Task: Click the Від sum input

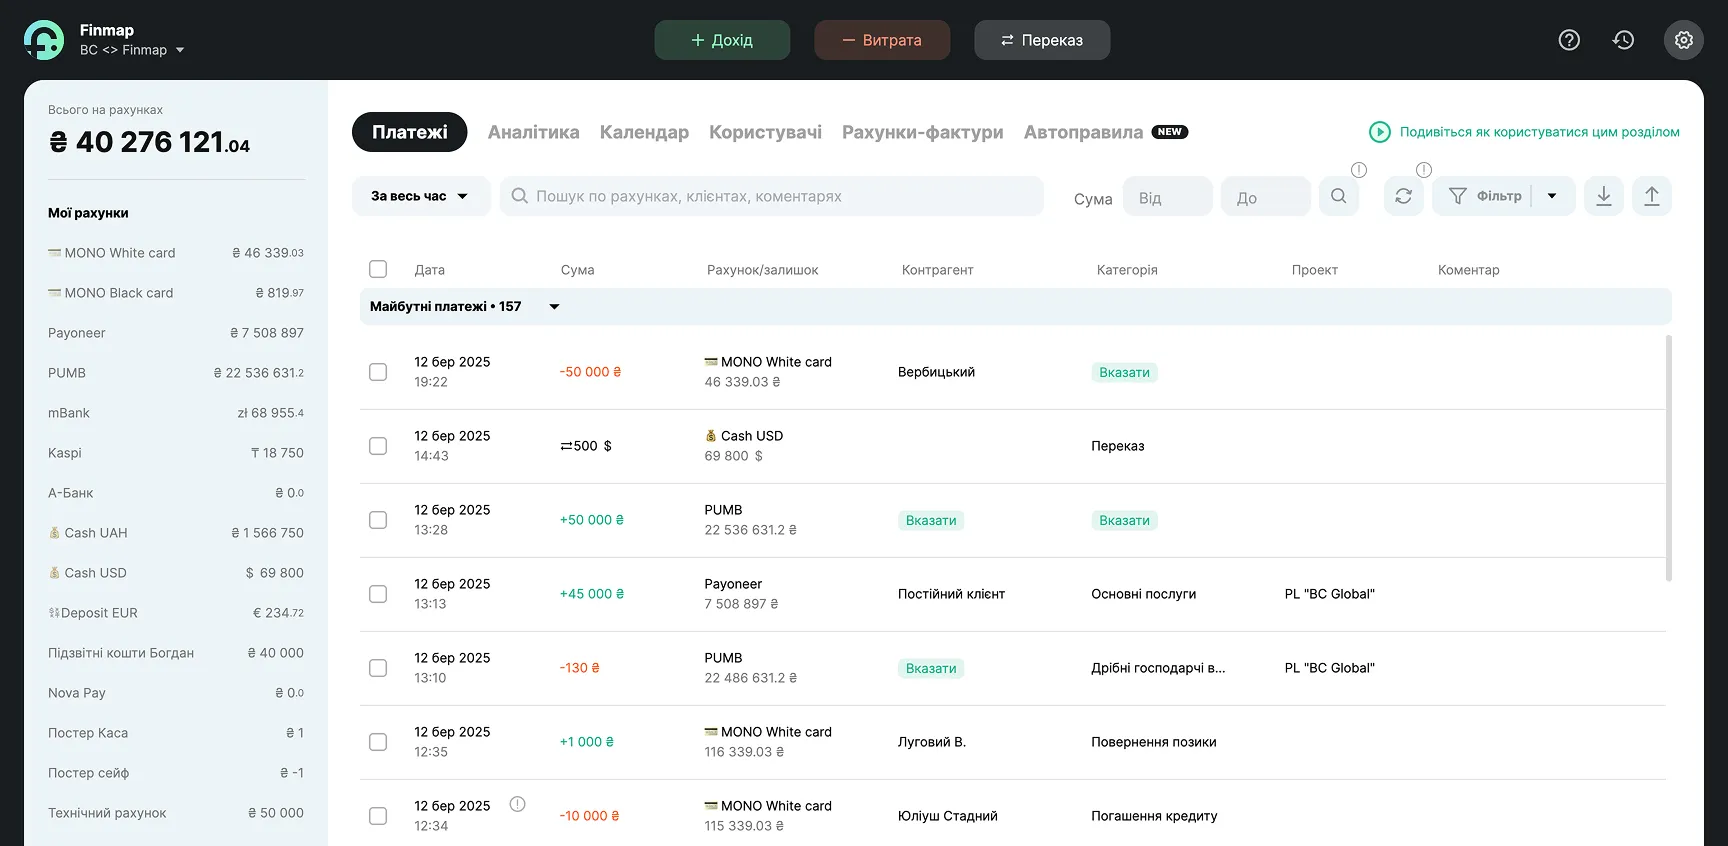Action: pyautogui.click(x=1168, y=196)
